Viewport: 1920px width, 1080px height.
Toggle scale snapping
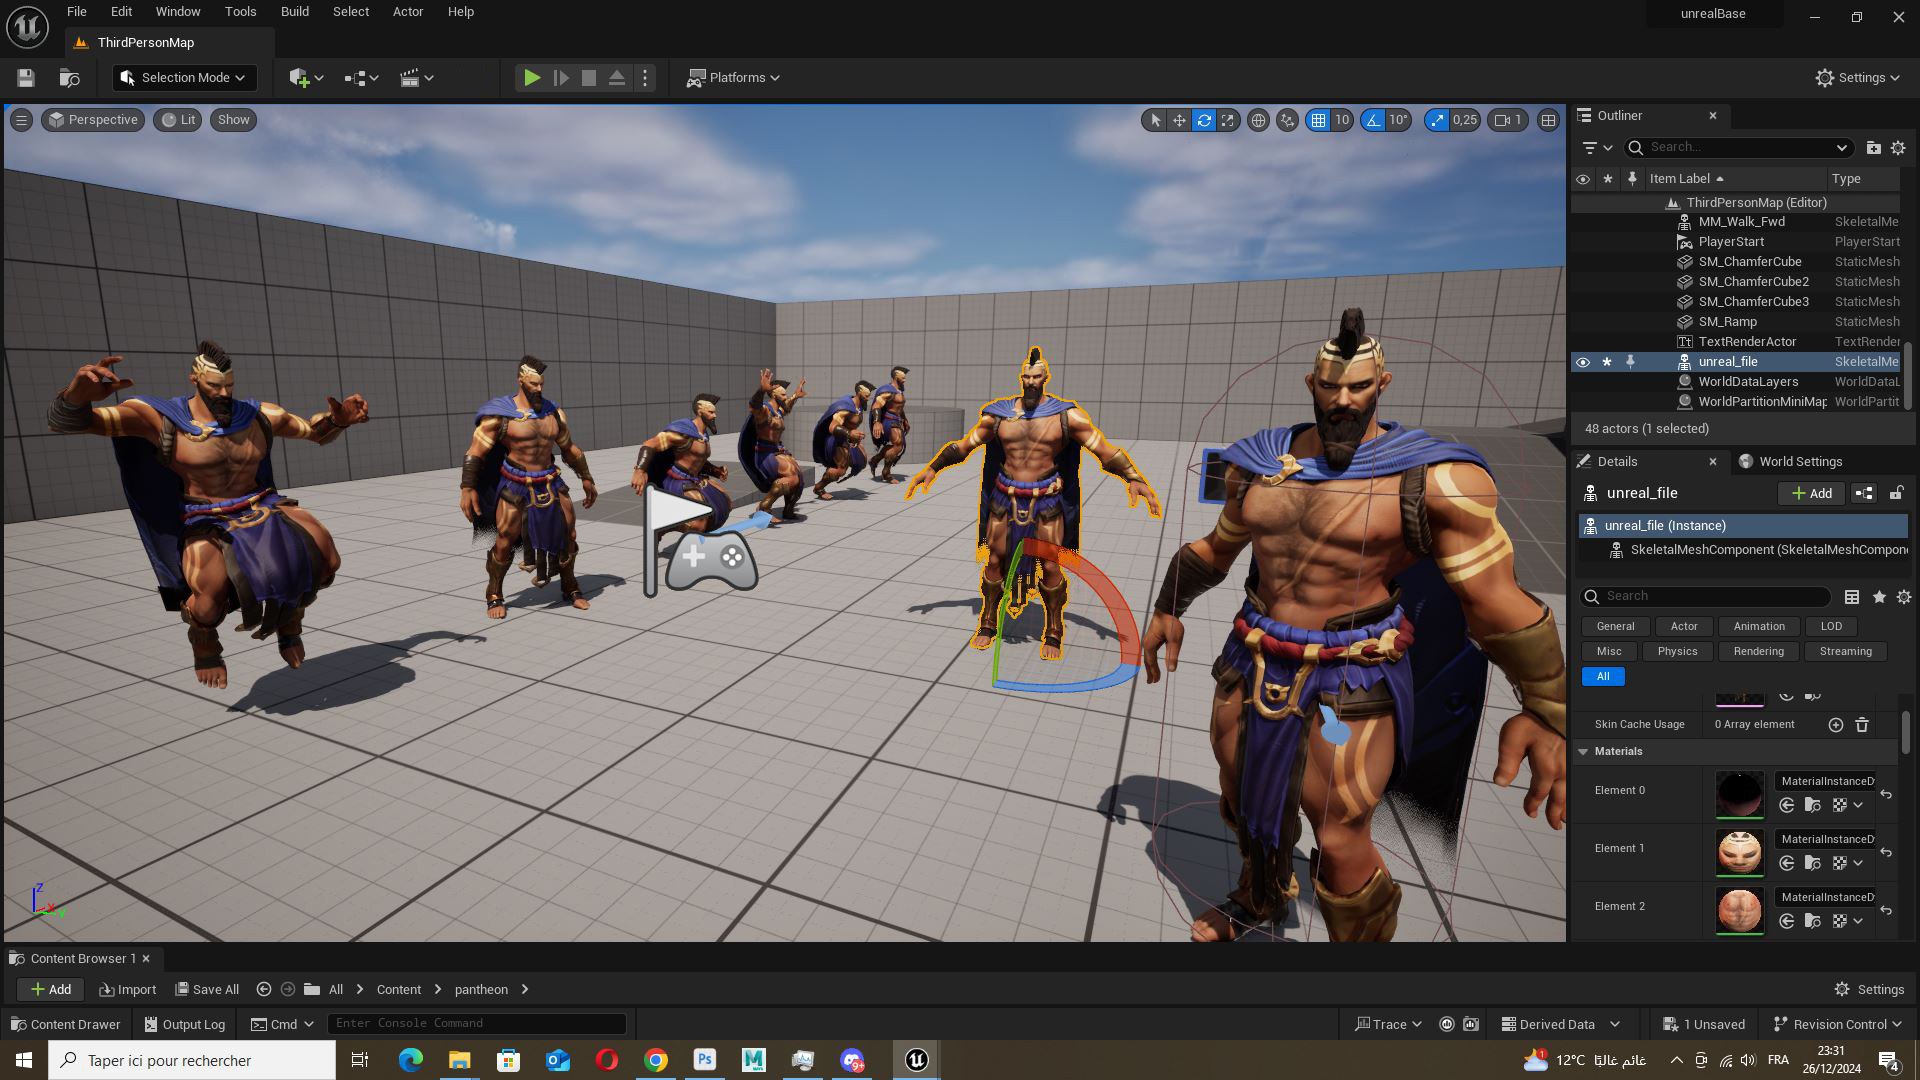pos(1437,120)
